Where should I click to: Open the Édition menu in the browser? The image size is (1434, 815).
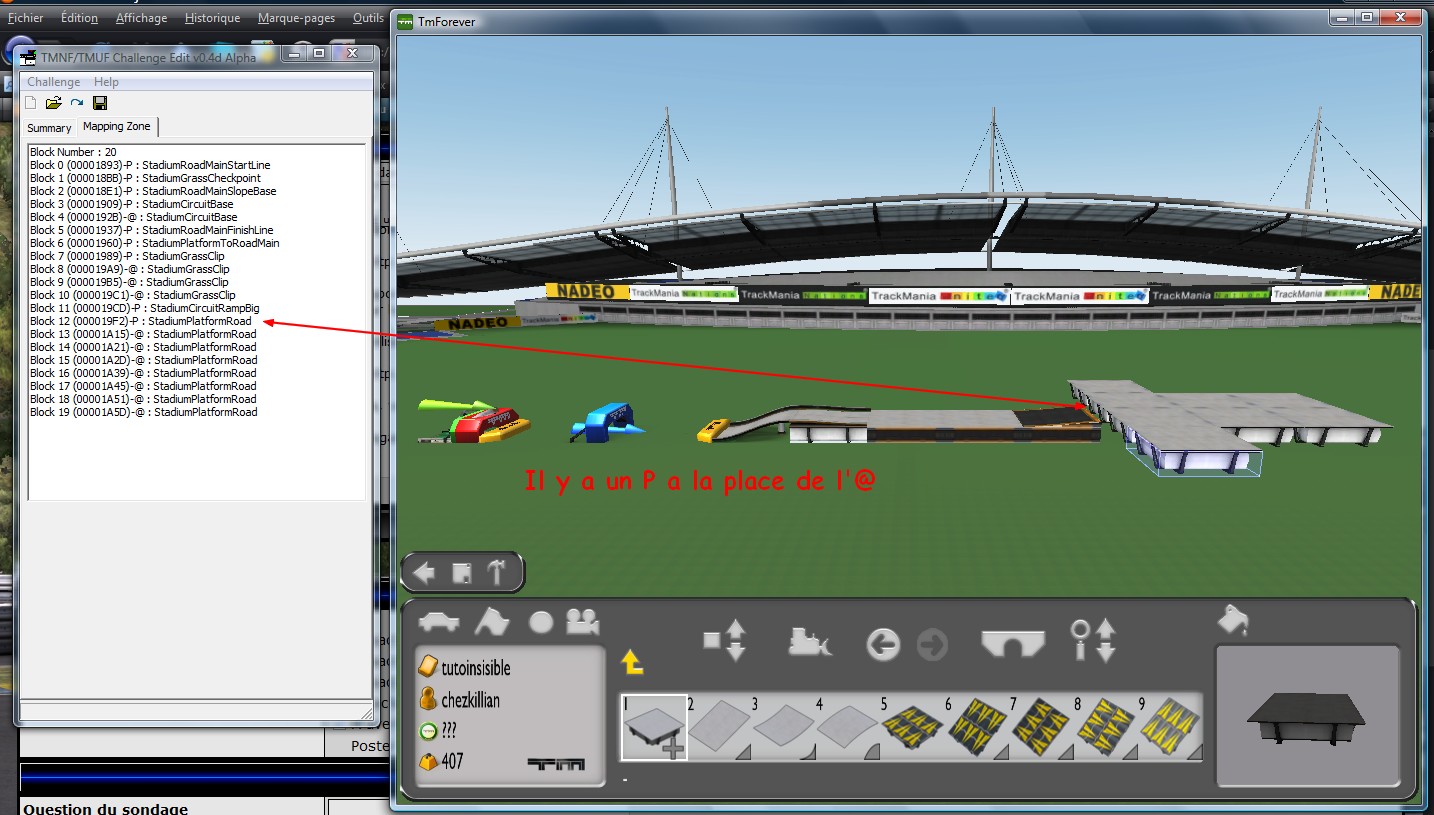79,18
